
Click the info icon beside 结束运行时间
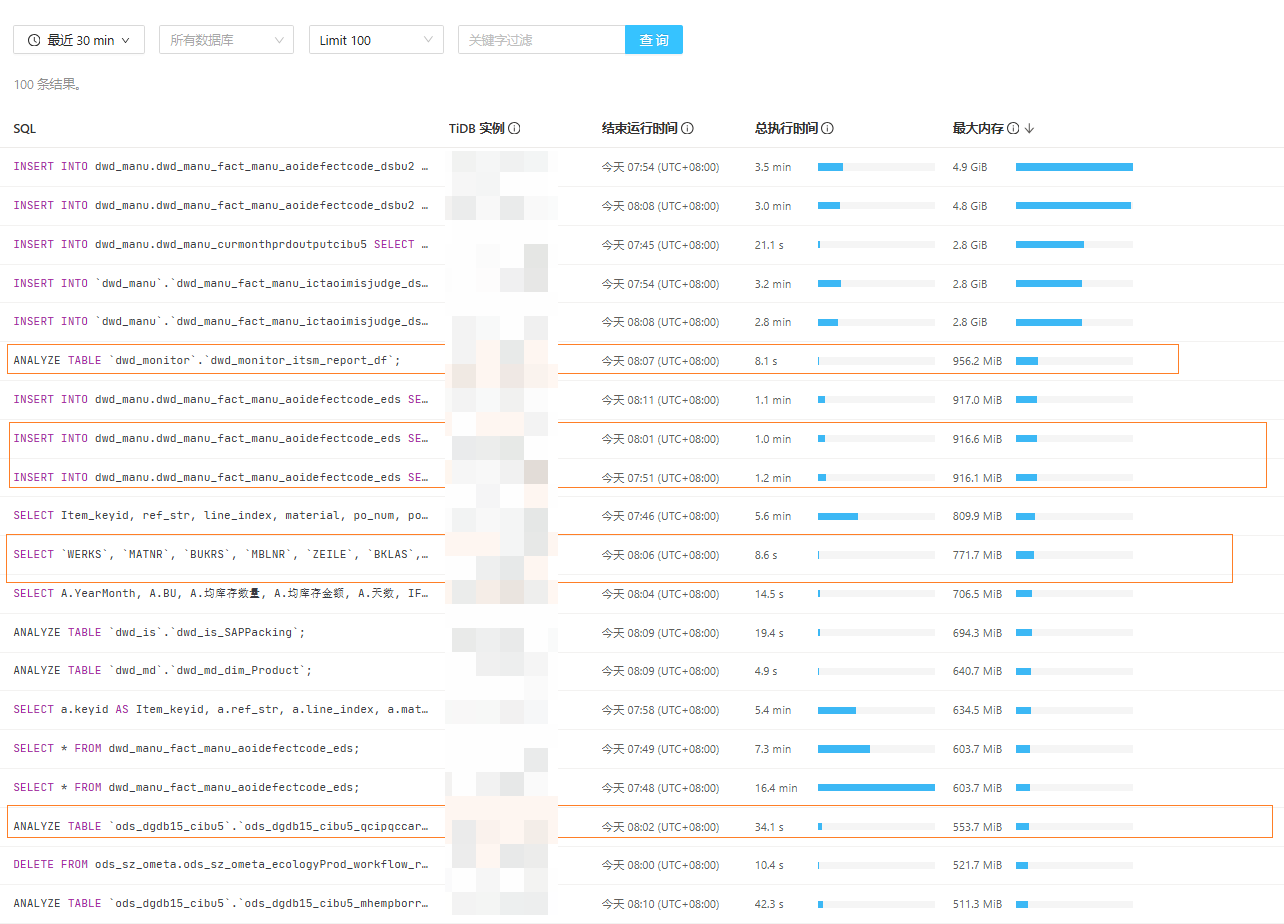point(687,129)
